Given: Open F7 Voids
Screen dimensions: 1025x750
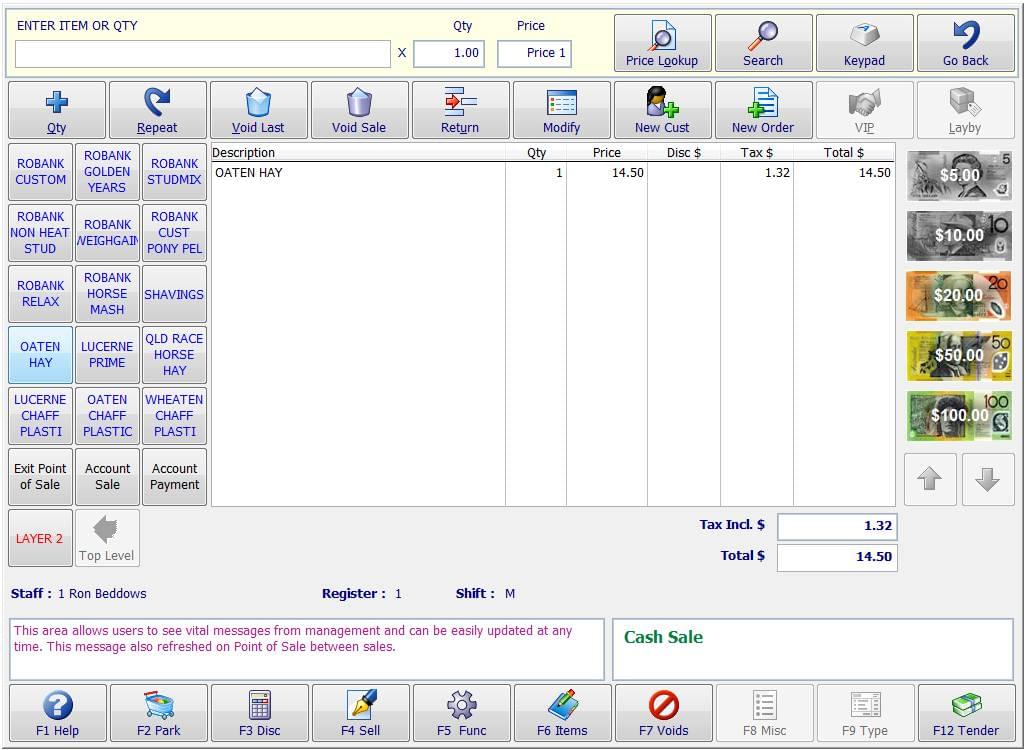Looking at the screenshot, I should point(663,712).
